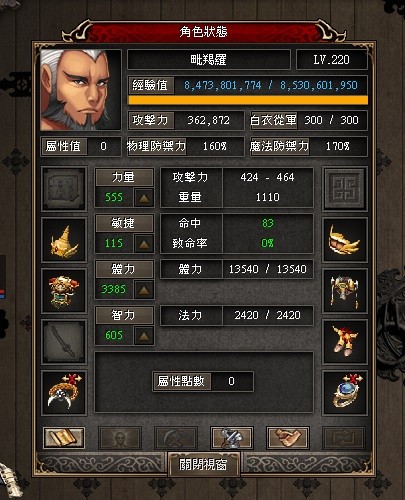Increase 智力 stat with arrow button
The height and width of the screenshot is (500, 405).
144,336
